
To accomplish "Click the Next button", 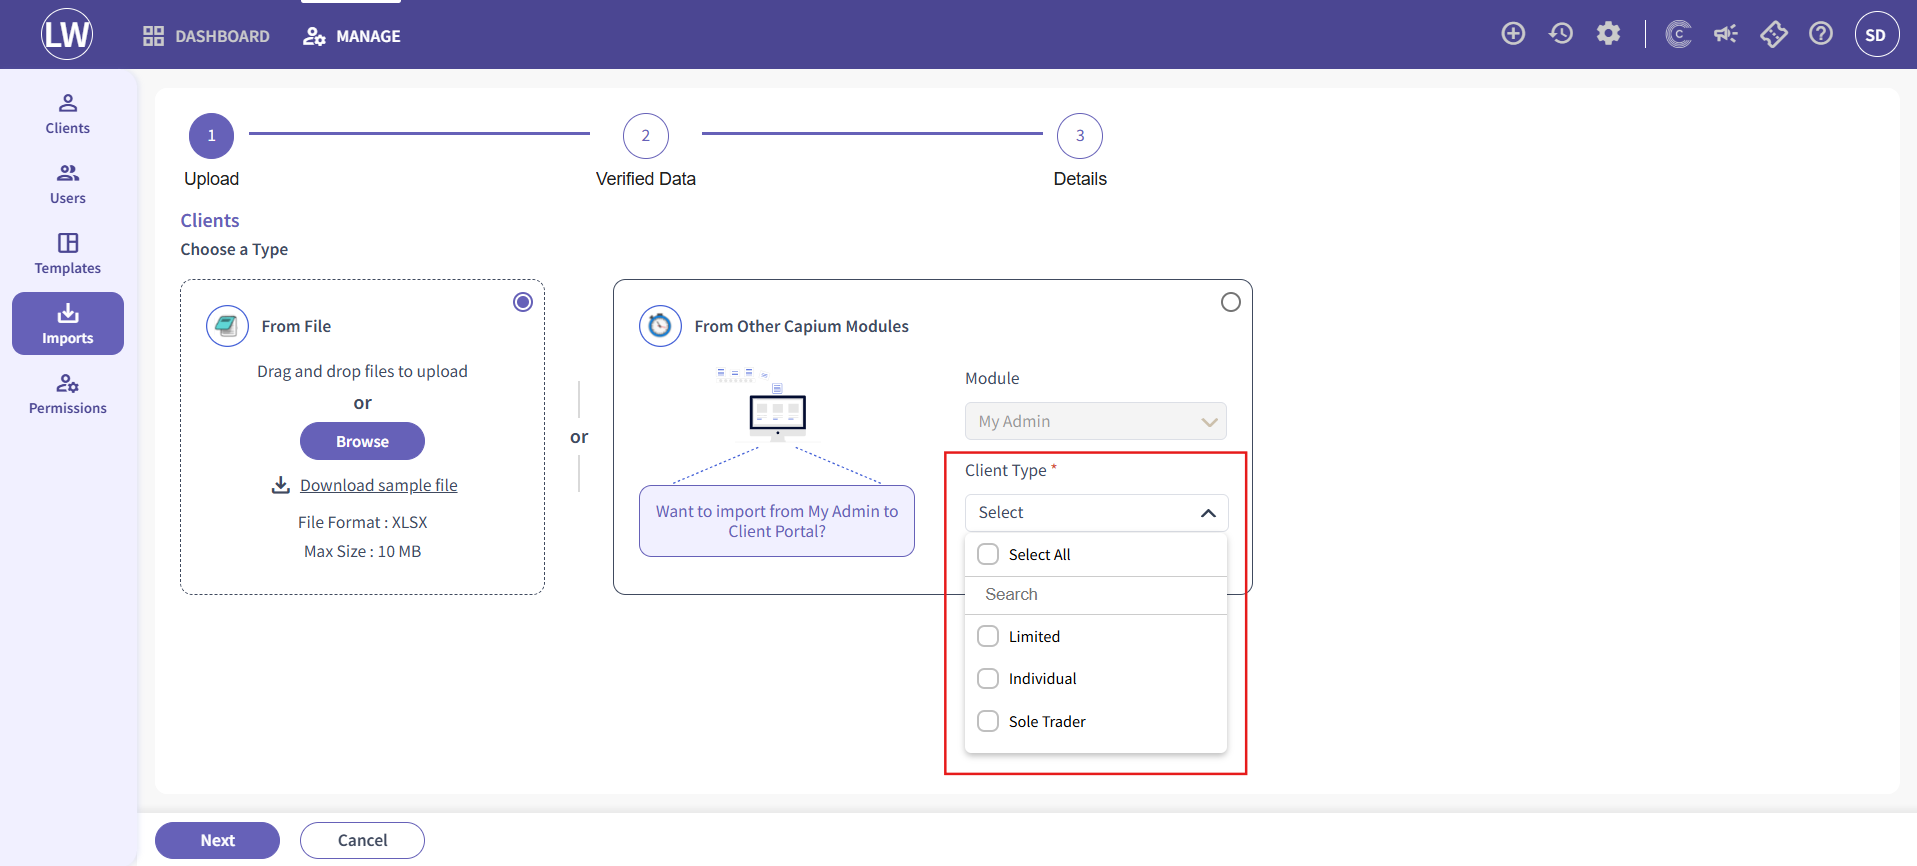I will click(x=217, y=840).
